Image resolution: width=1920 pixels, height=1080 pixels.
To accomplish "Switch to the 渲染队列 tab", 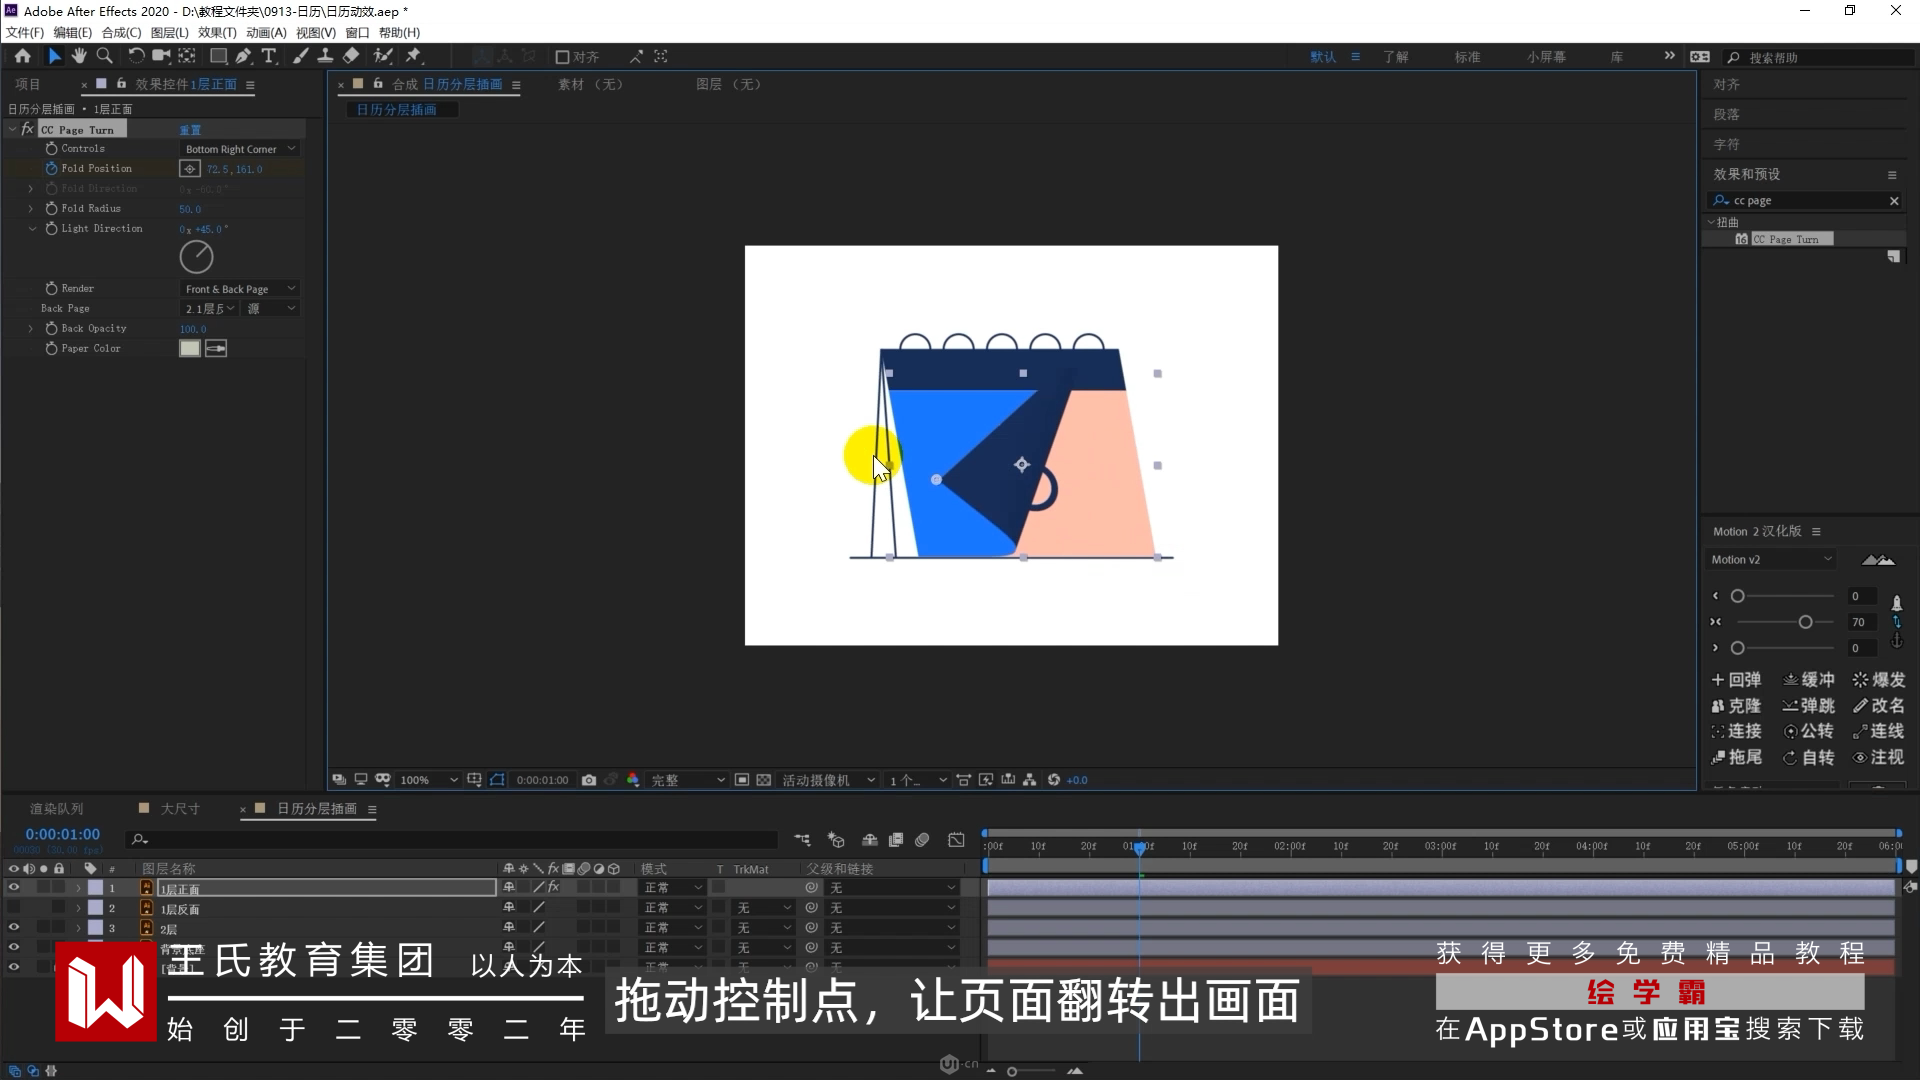I will click(56, 808).
